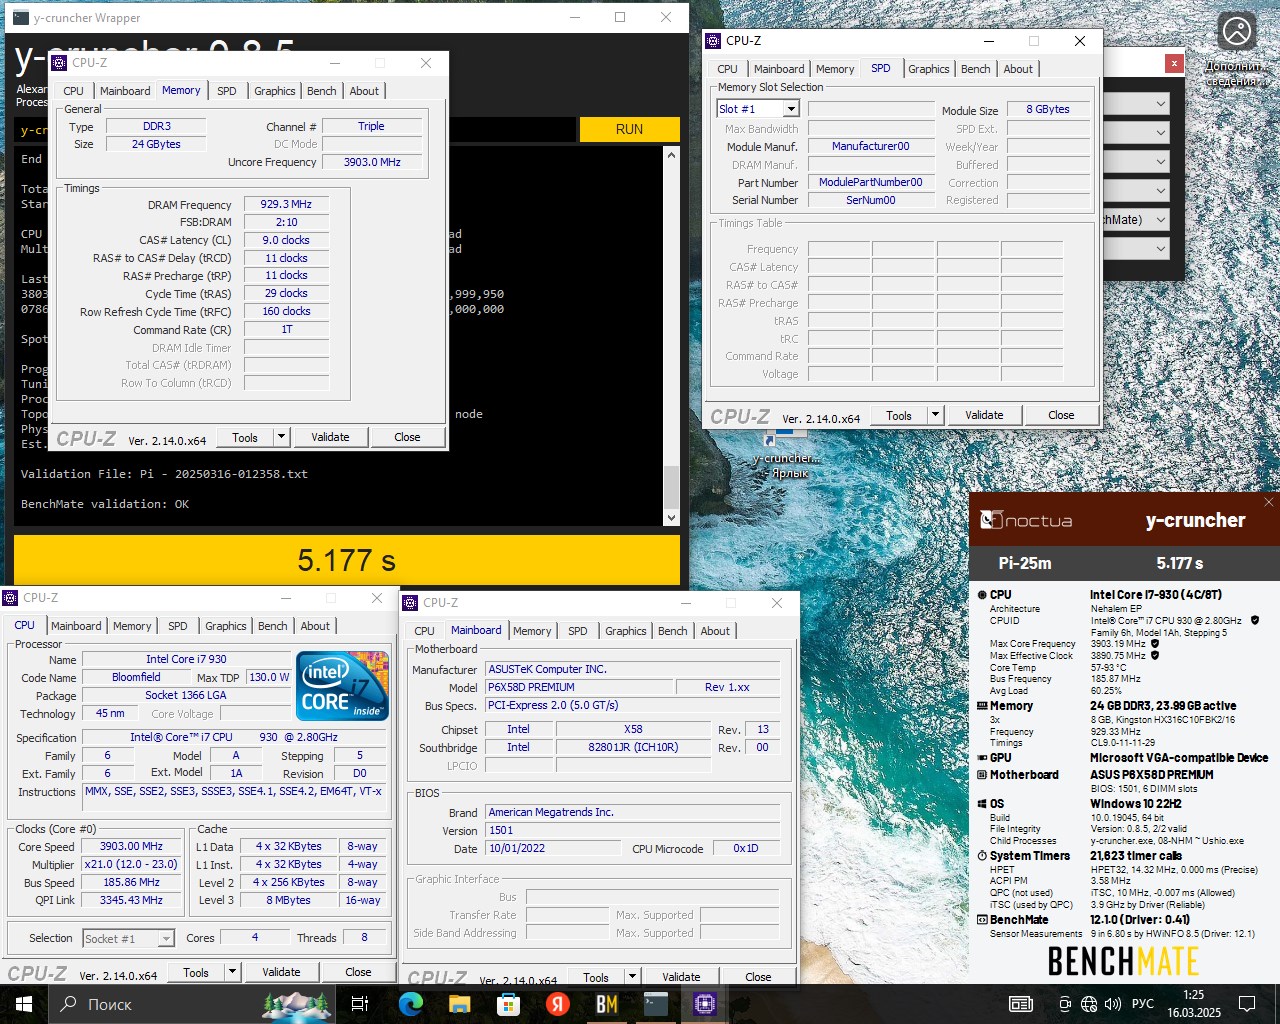Click the CPU section icon in BenchMate panel
Image resolution: width=1280 pixels, height=1024 pixels.
coord(982,595)
